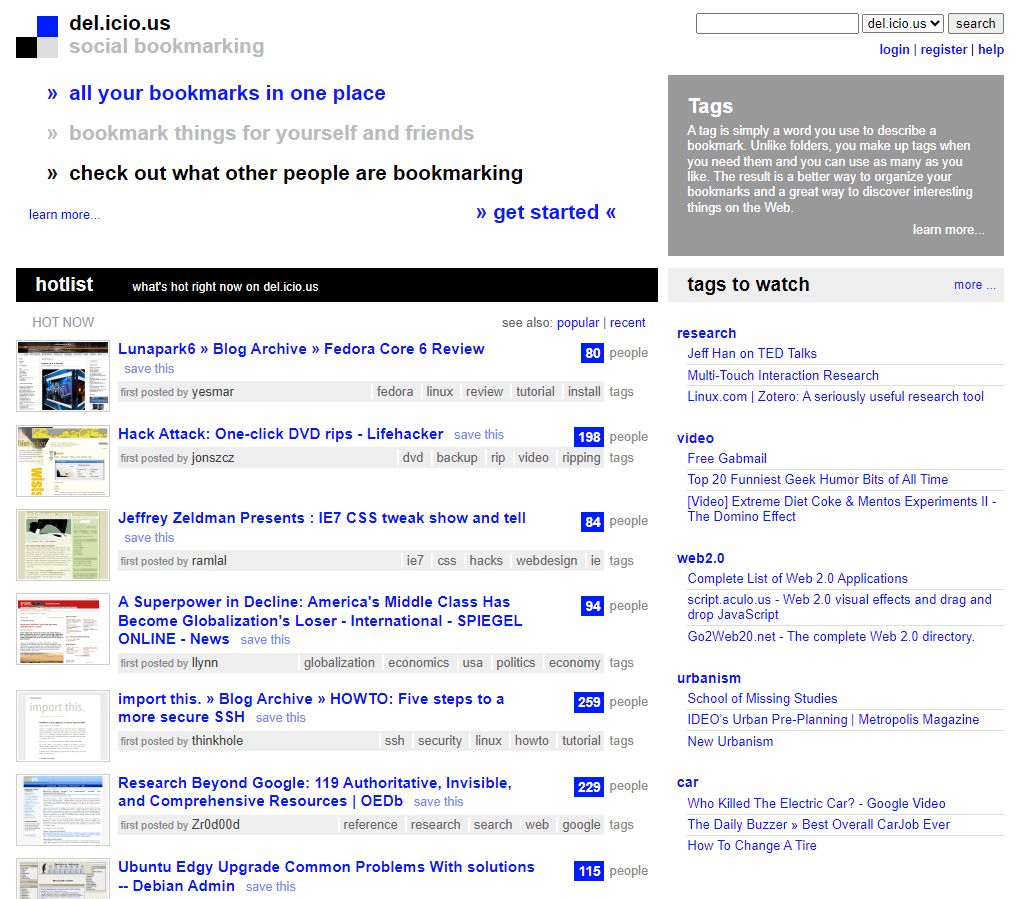The width and height of the screenshot is (1020, 899).
Task: Click learn more below the taglines
Action: pos(64,215)
